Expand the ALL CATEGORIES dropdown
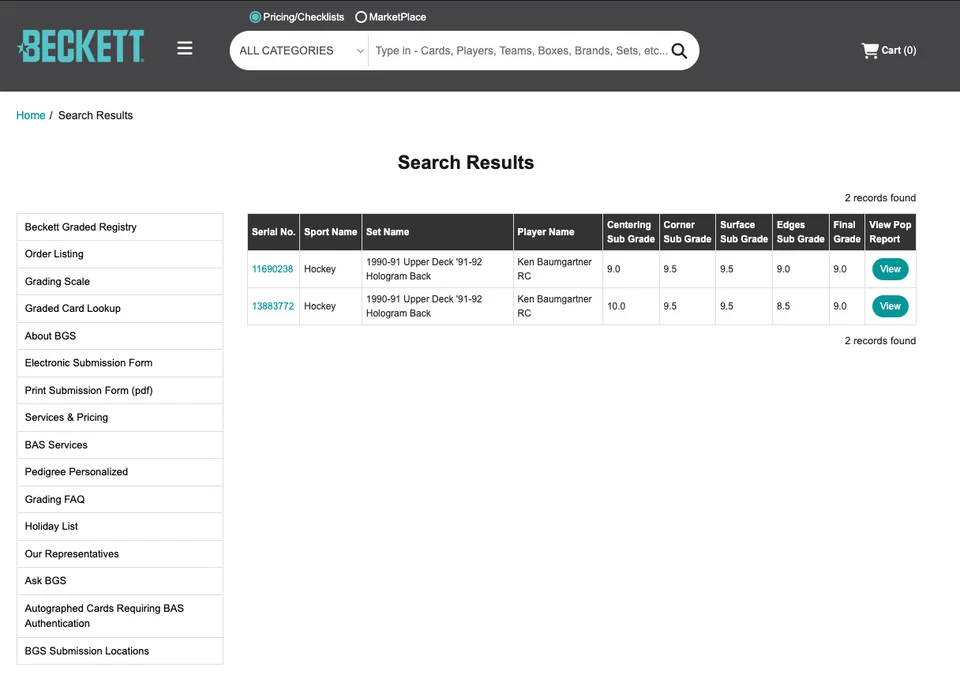 point(300,51)
